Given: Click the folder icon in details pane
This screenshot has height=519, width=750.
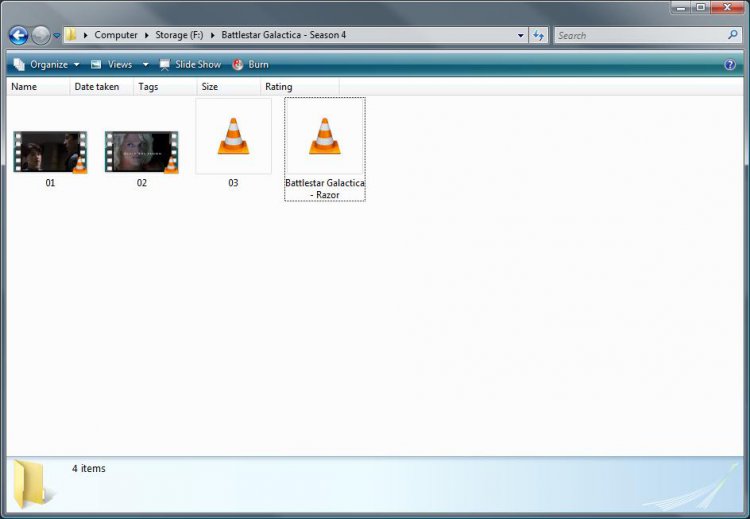Looking at the screenshot, I should [x=31, y=484].
